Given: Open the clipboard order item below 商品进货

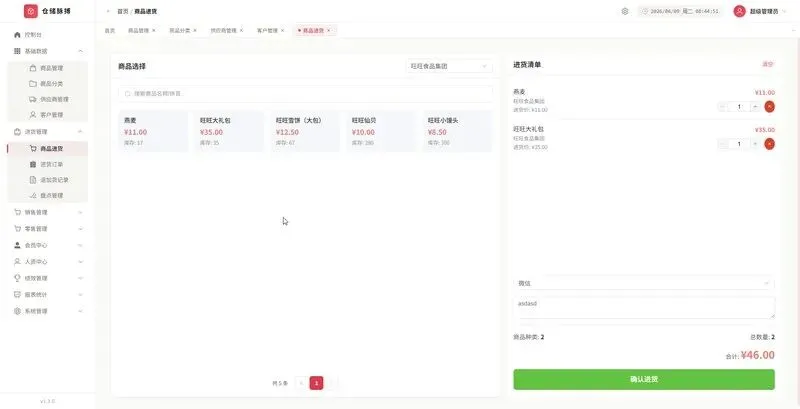Looking at the screenshot, I should 47,164.
